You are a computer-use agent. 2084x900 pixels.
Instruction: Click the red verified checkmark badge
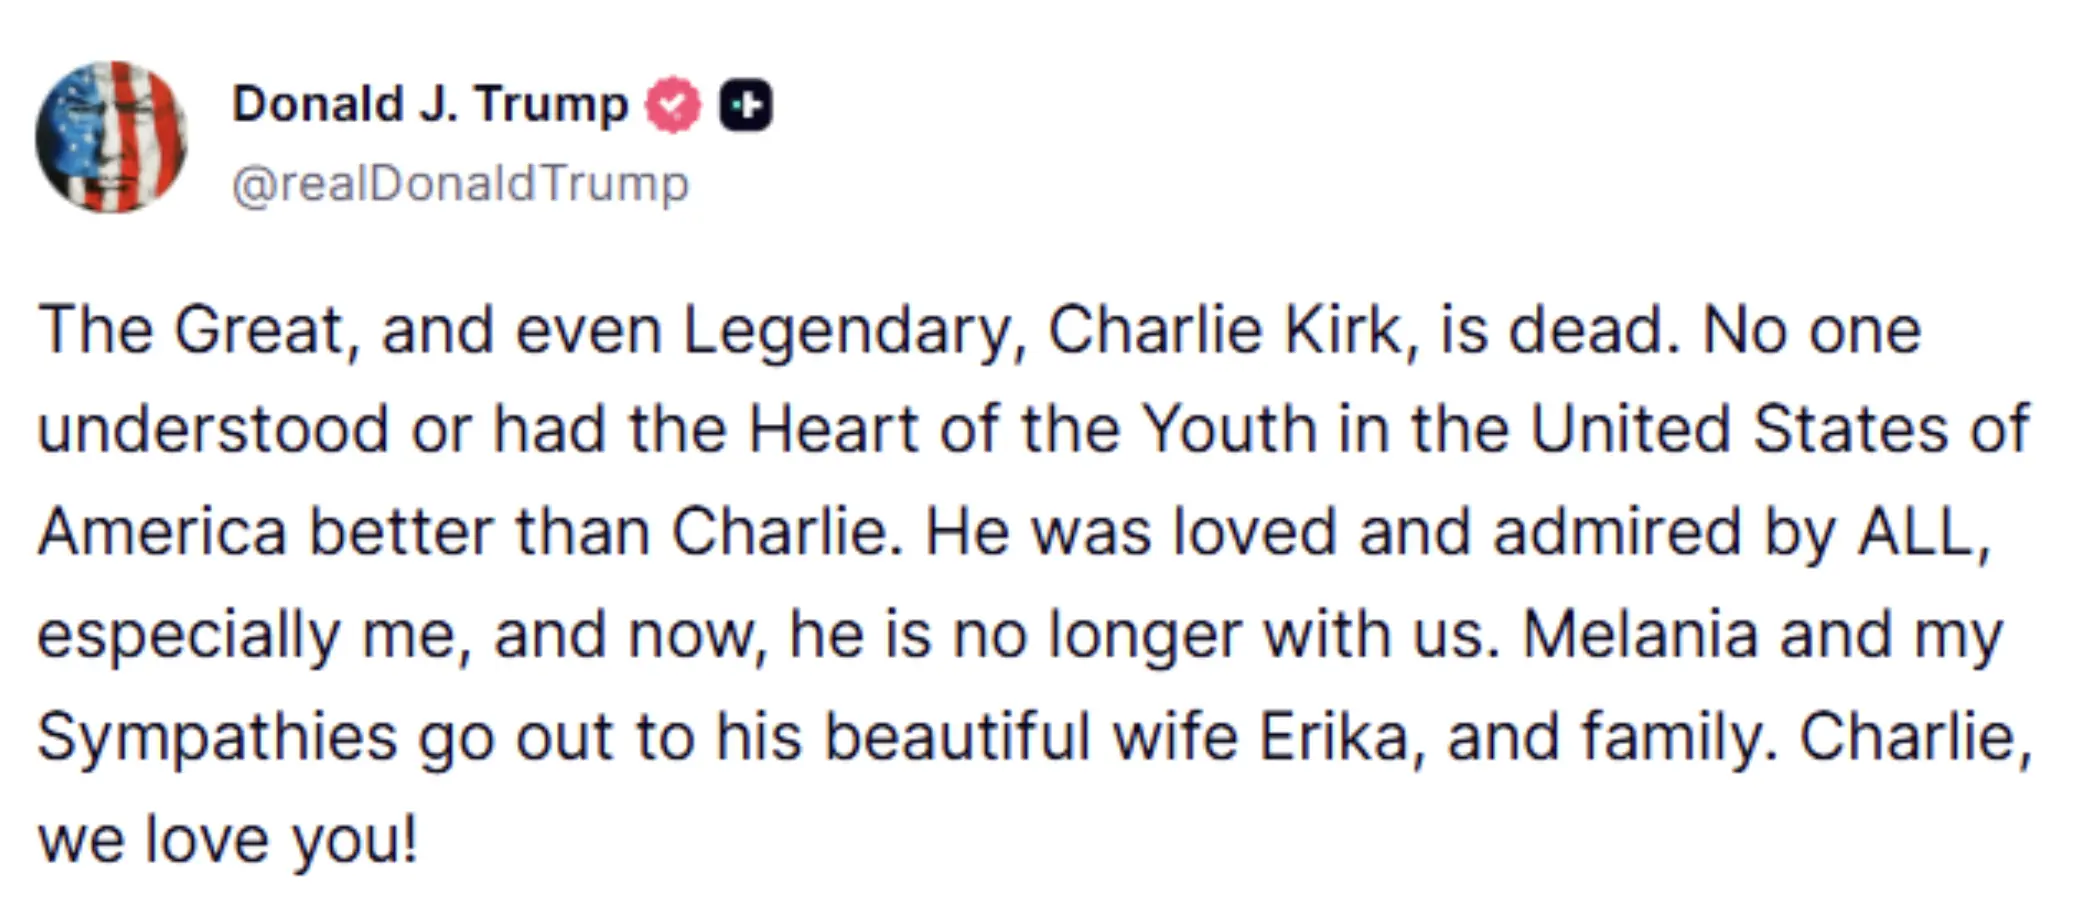pyautogui.click(x=673, y=105)
